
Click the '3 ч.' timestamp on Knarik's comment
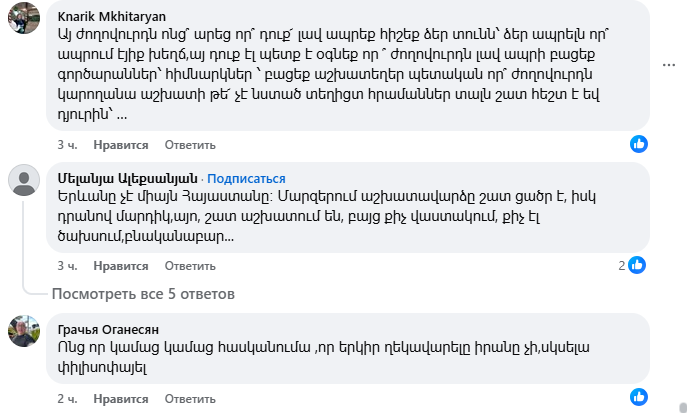click(66, 144)
